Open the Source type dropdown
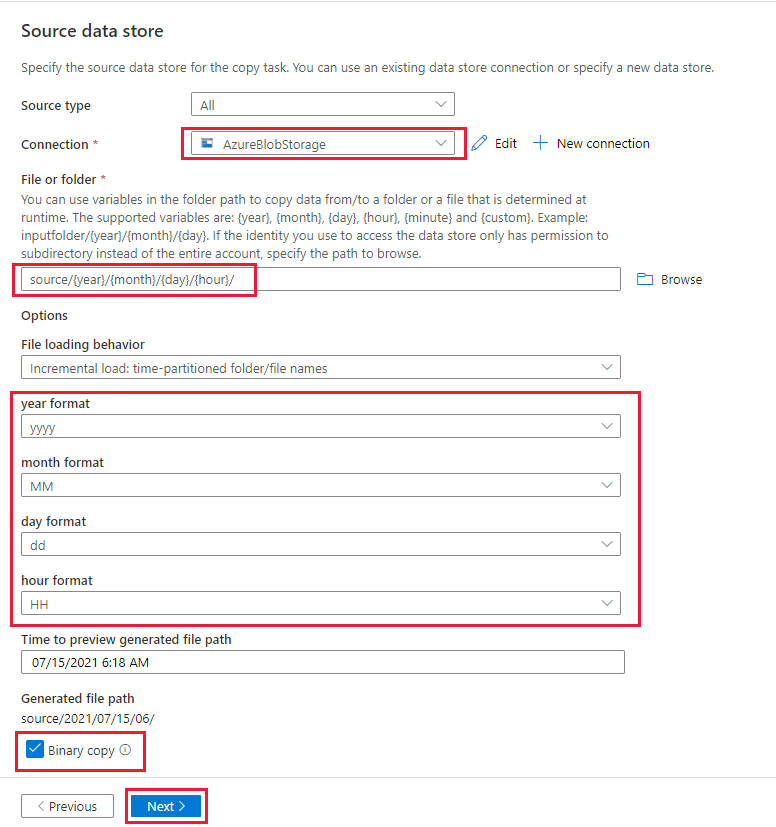This screenshot has height=827, width=776. pyautogui.click(x=322, y=103)
